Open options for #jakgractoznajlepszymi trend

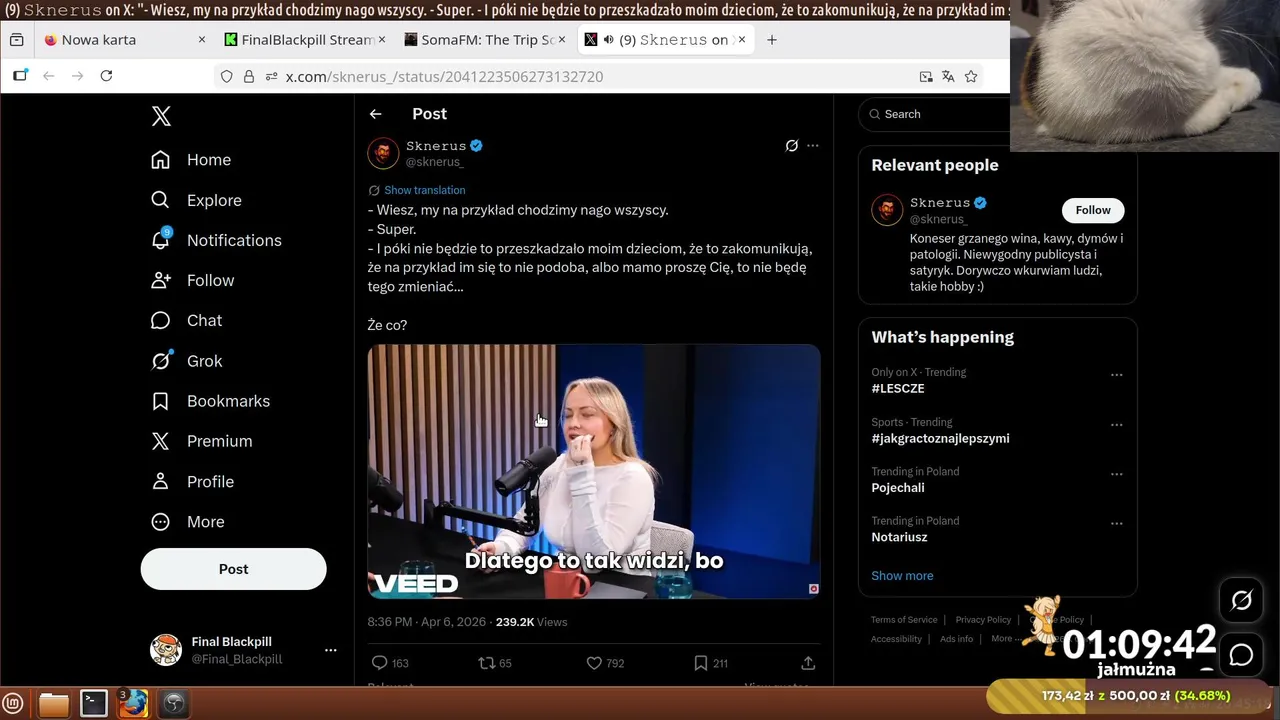(1117, 425)
